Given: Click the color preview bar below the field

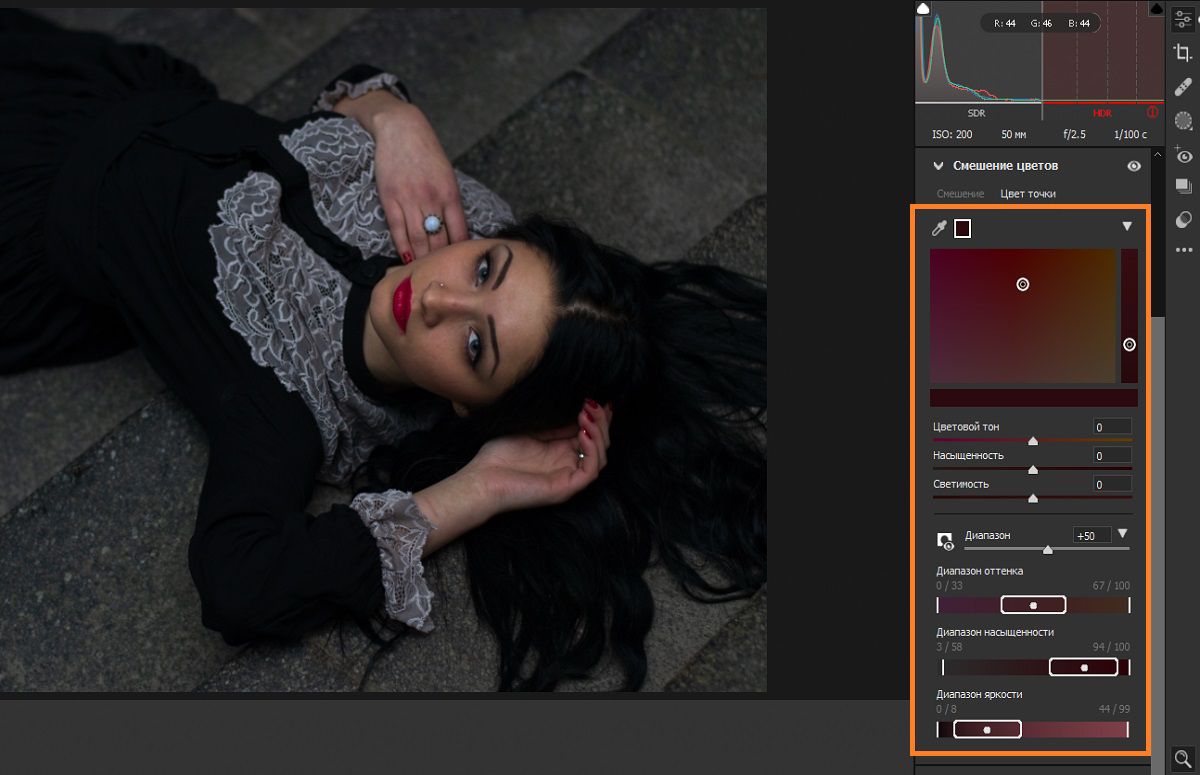Looking at the screenshot, I should point(1033,398).
